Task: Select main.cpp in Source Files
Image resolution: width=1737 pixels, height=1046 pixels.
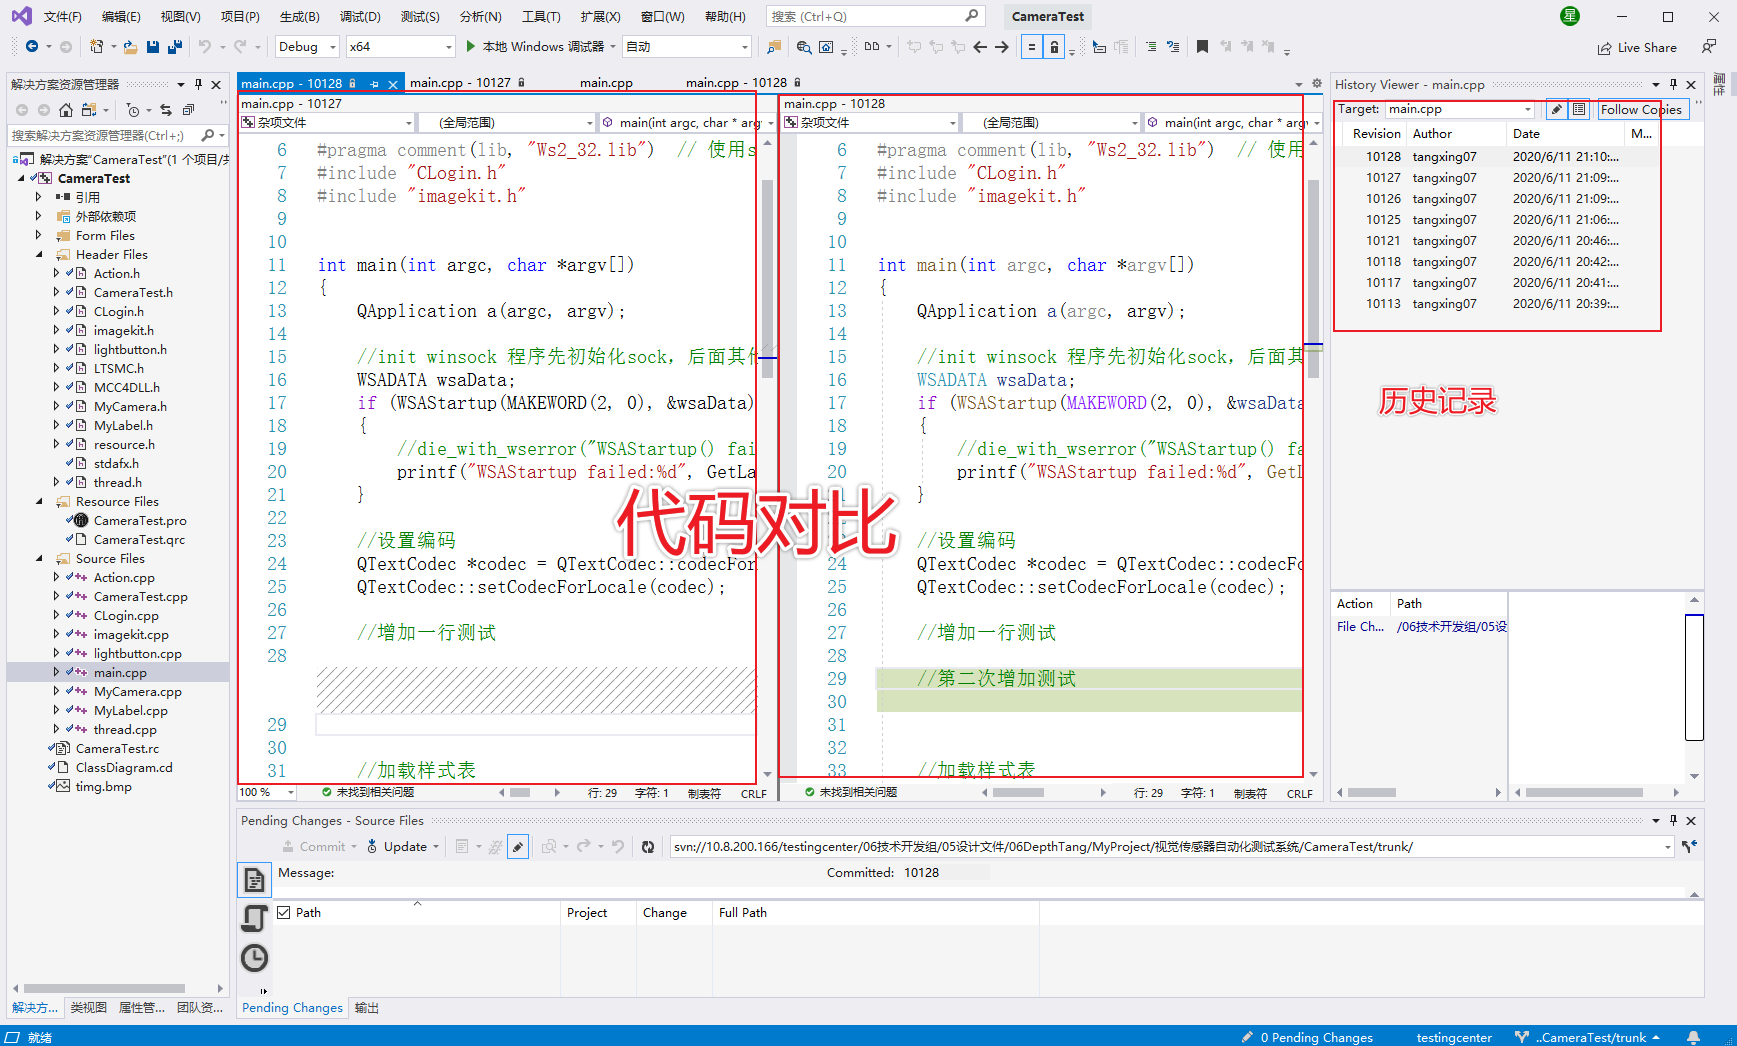Action: [118, 672]
